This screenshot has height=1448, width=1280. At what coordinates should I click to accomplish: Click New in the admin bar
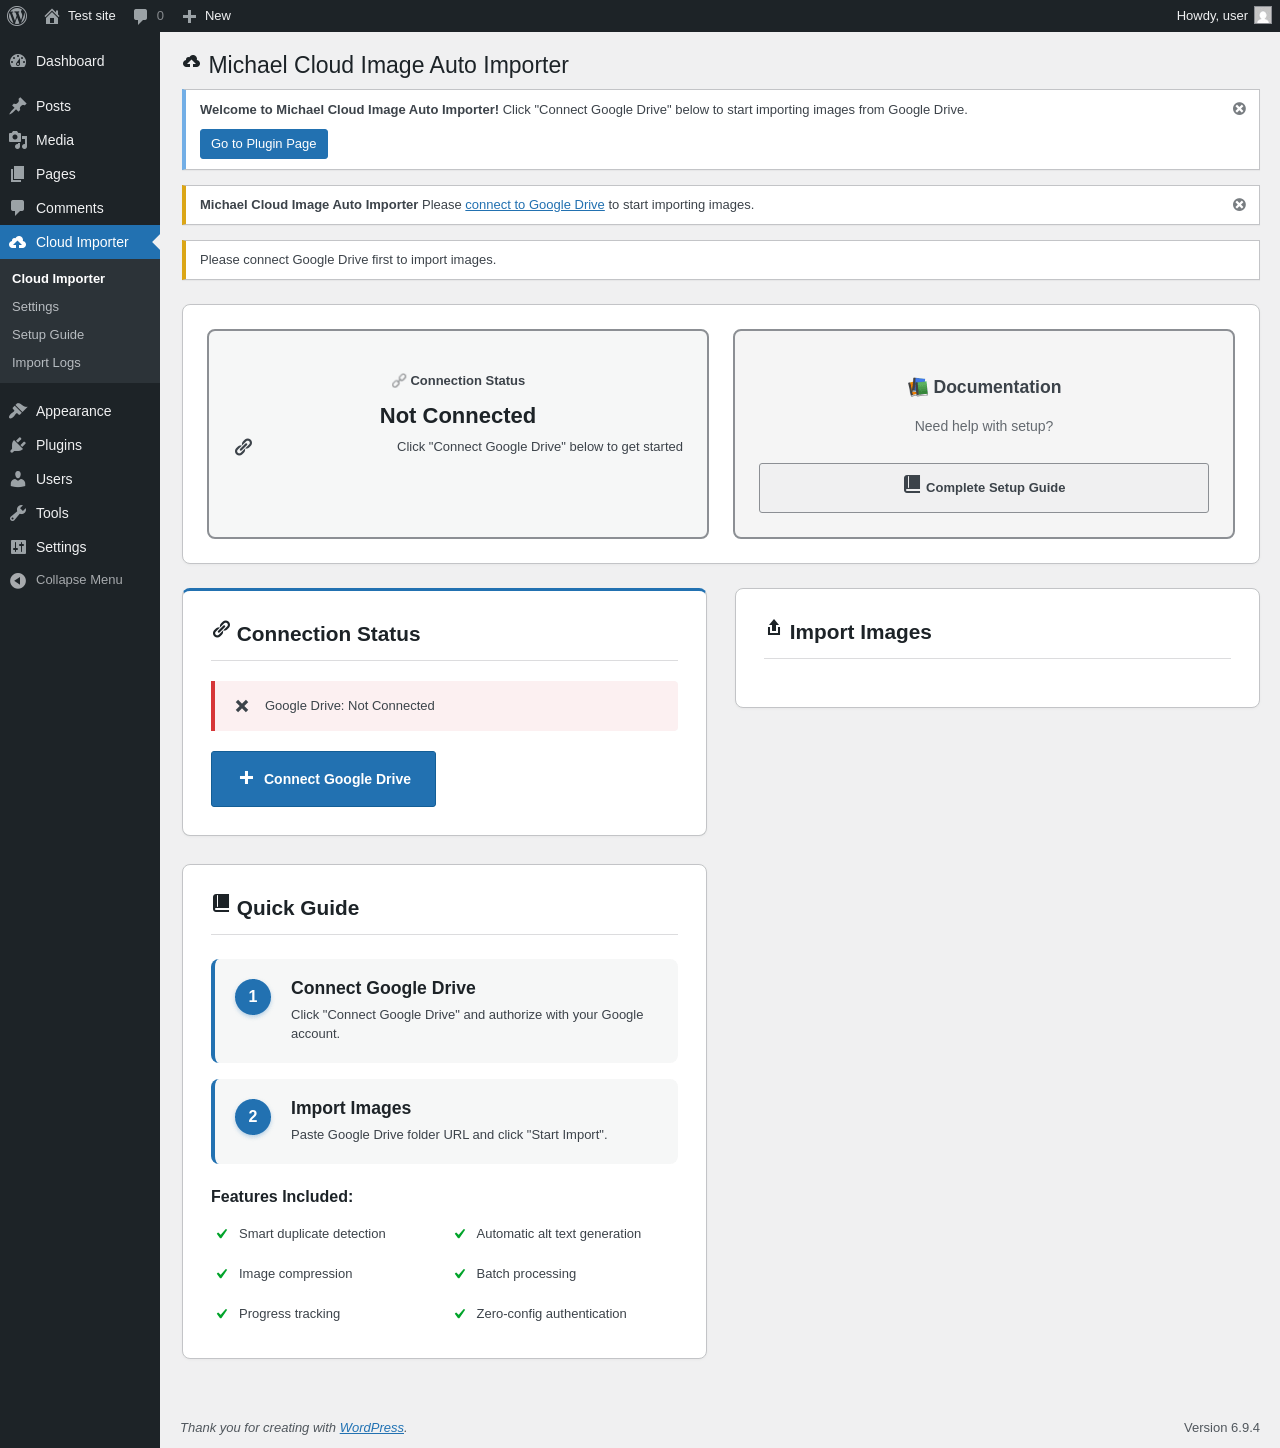[207, 16]
